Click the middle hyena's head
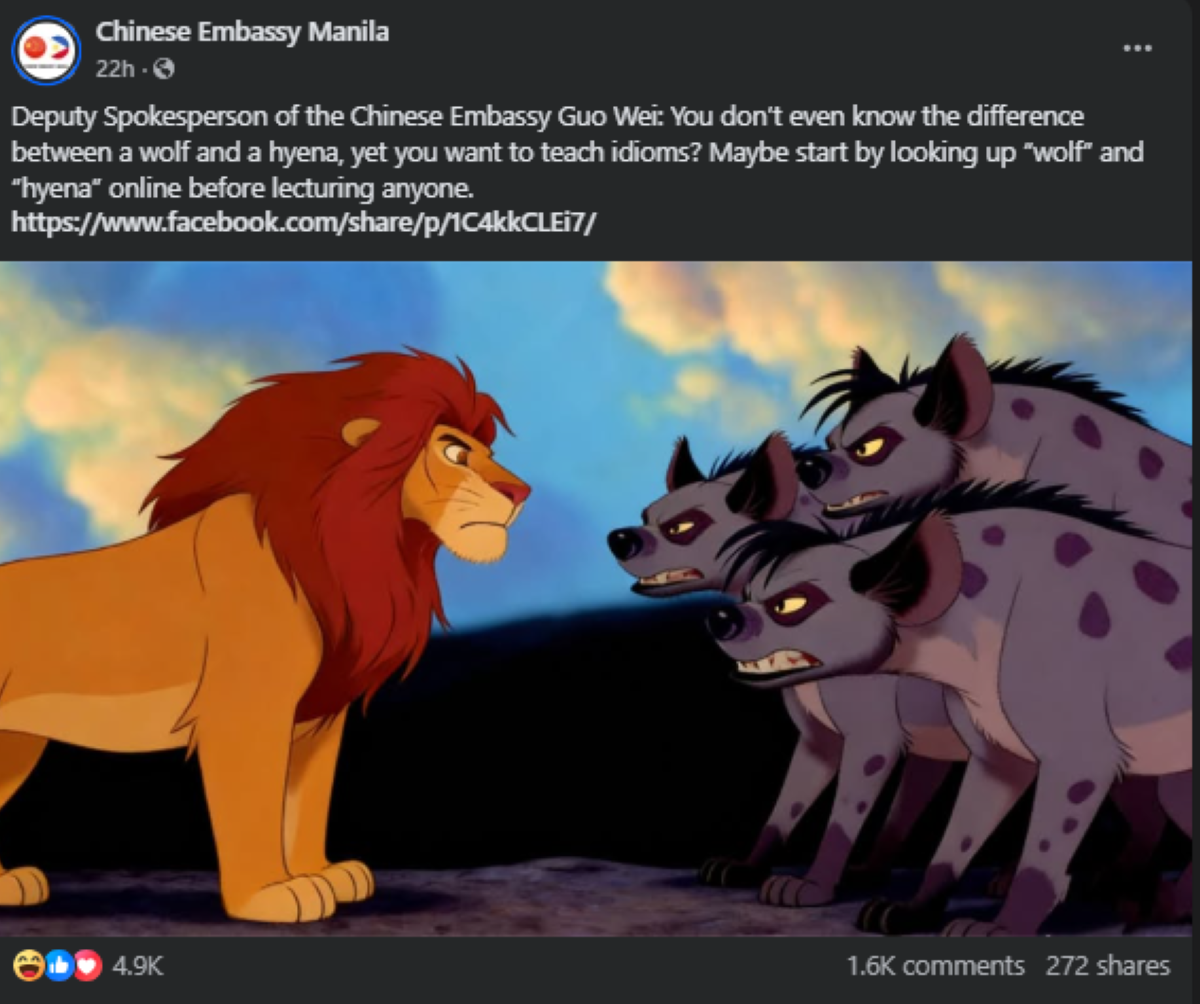The image size is (1200, 1004). [x=700, y=525]
